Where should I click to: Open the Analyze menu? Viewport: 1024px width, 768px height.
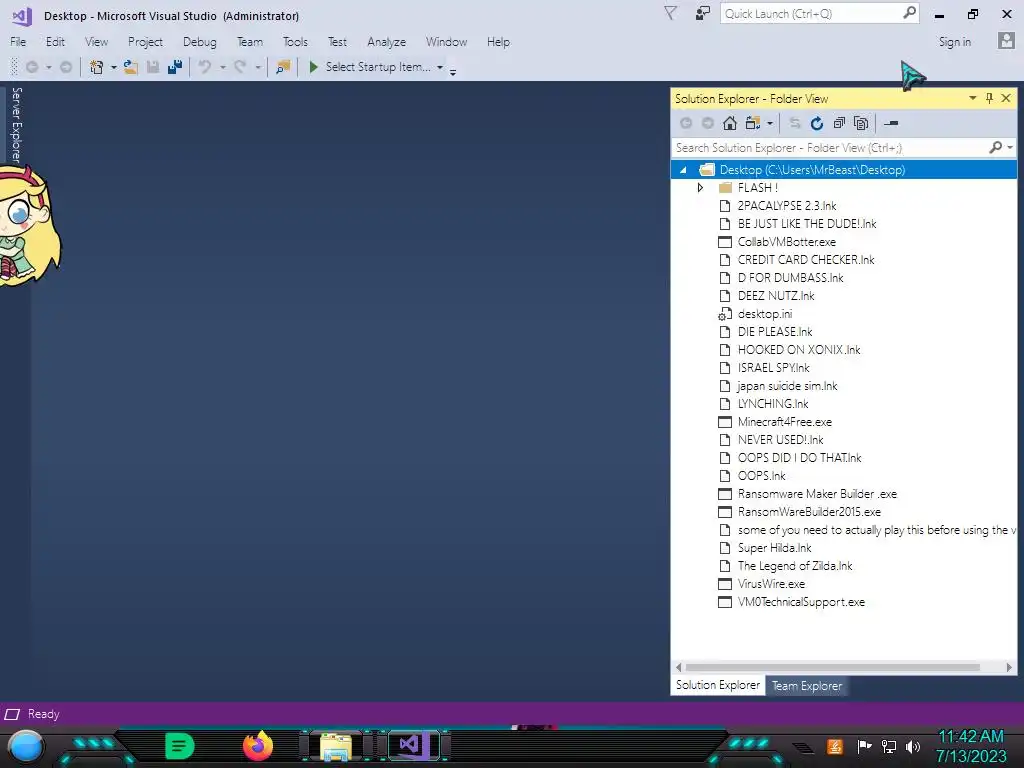coord(387,42)
